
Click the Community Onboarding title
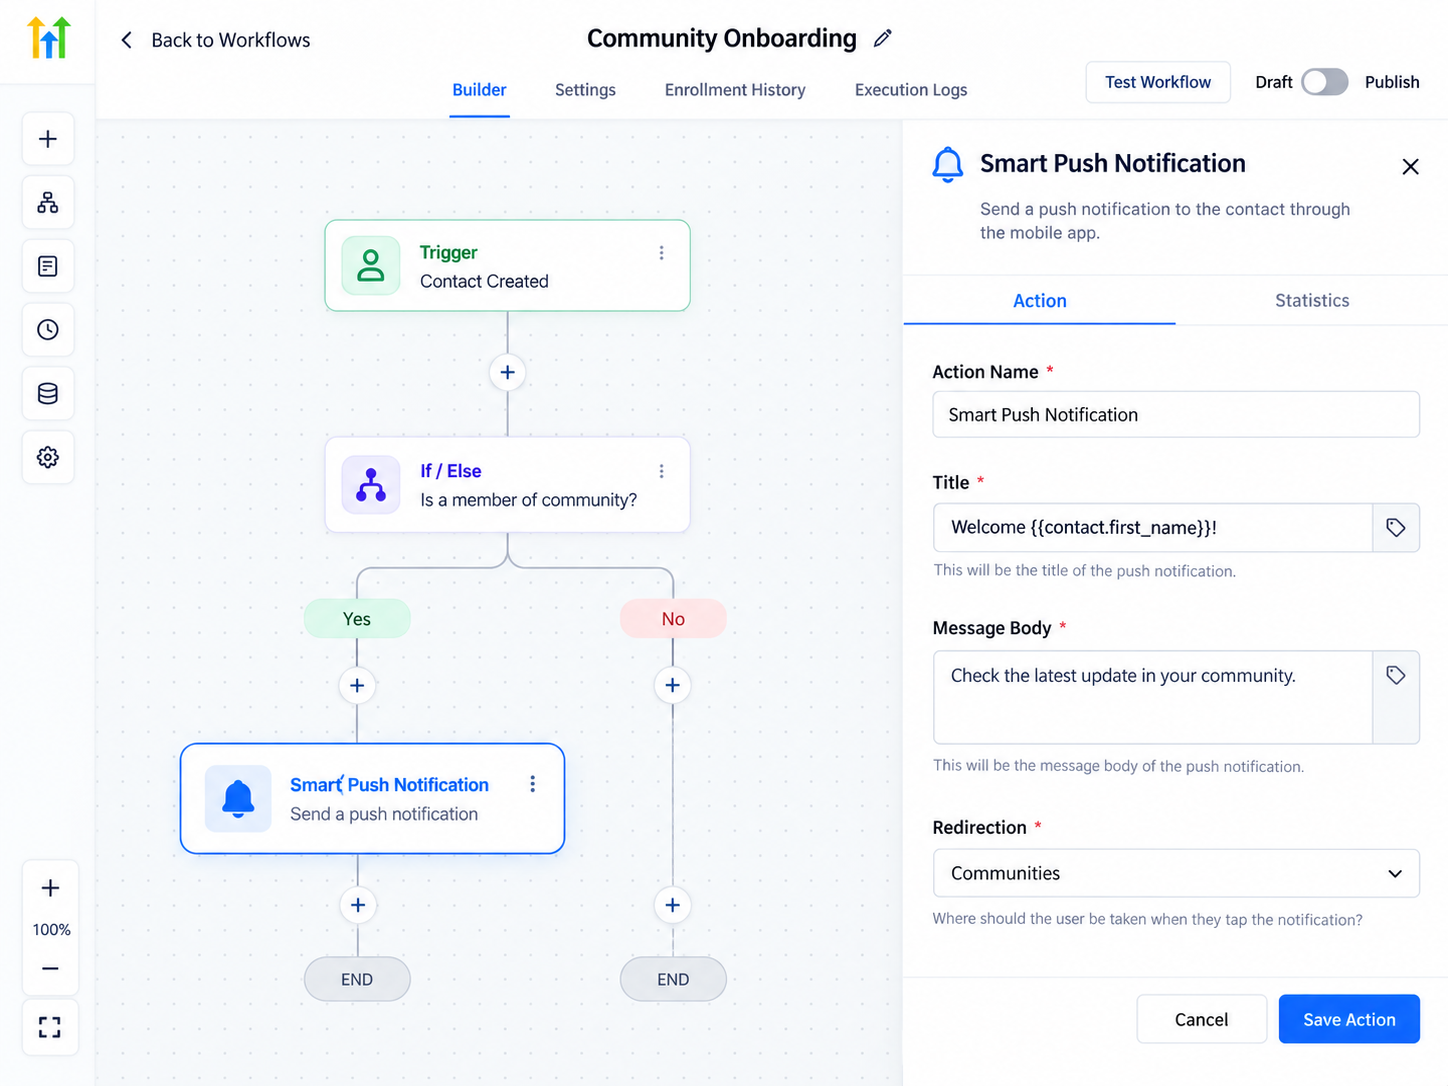(x=721, y=39)
